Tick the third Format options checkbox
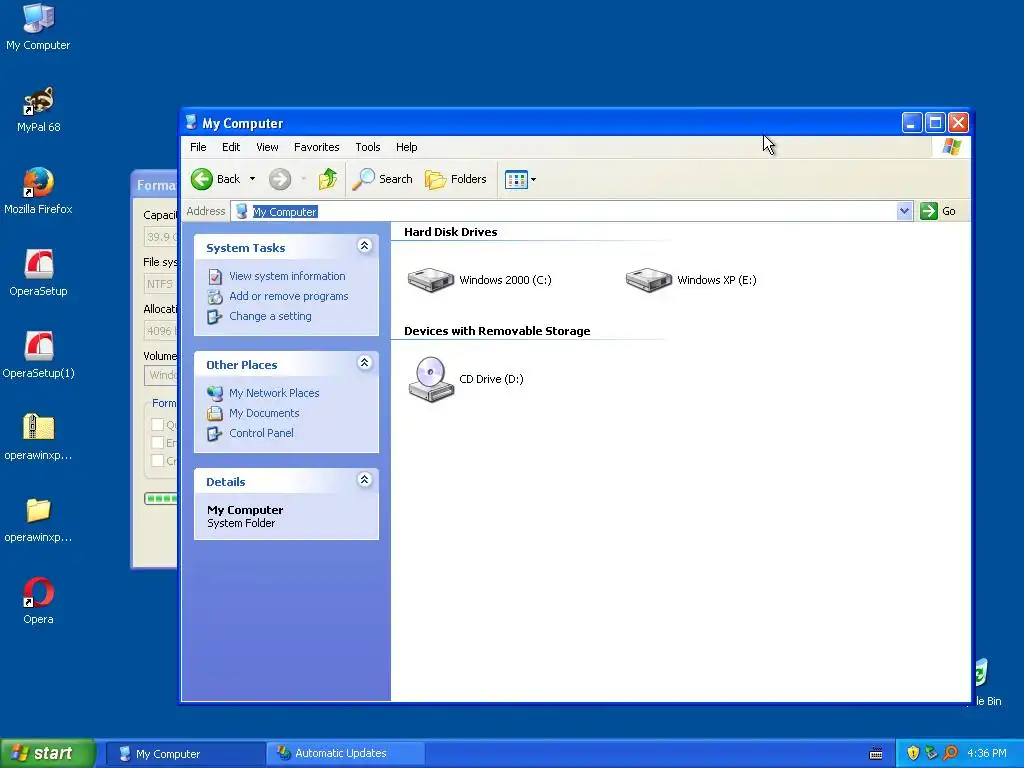 pyautogui.click(x=157, y=460)
